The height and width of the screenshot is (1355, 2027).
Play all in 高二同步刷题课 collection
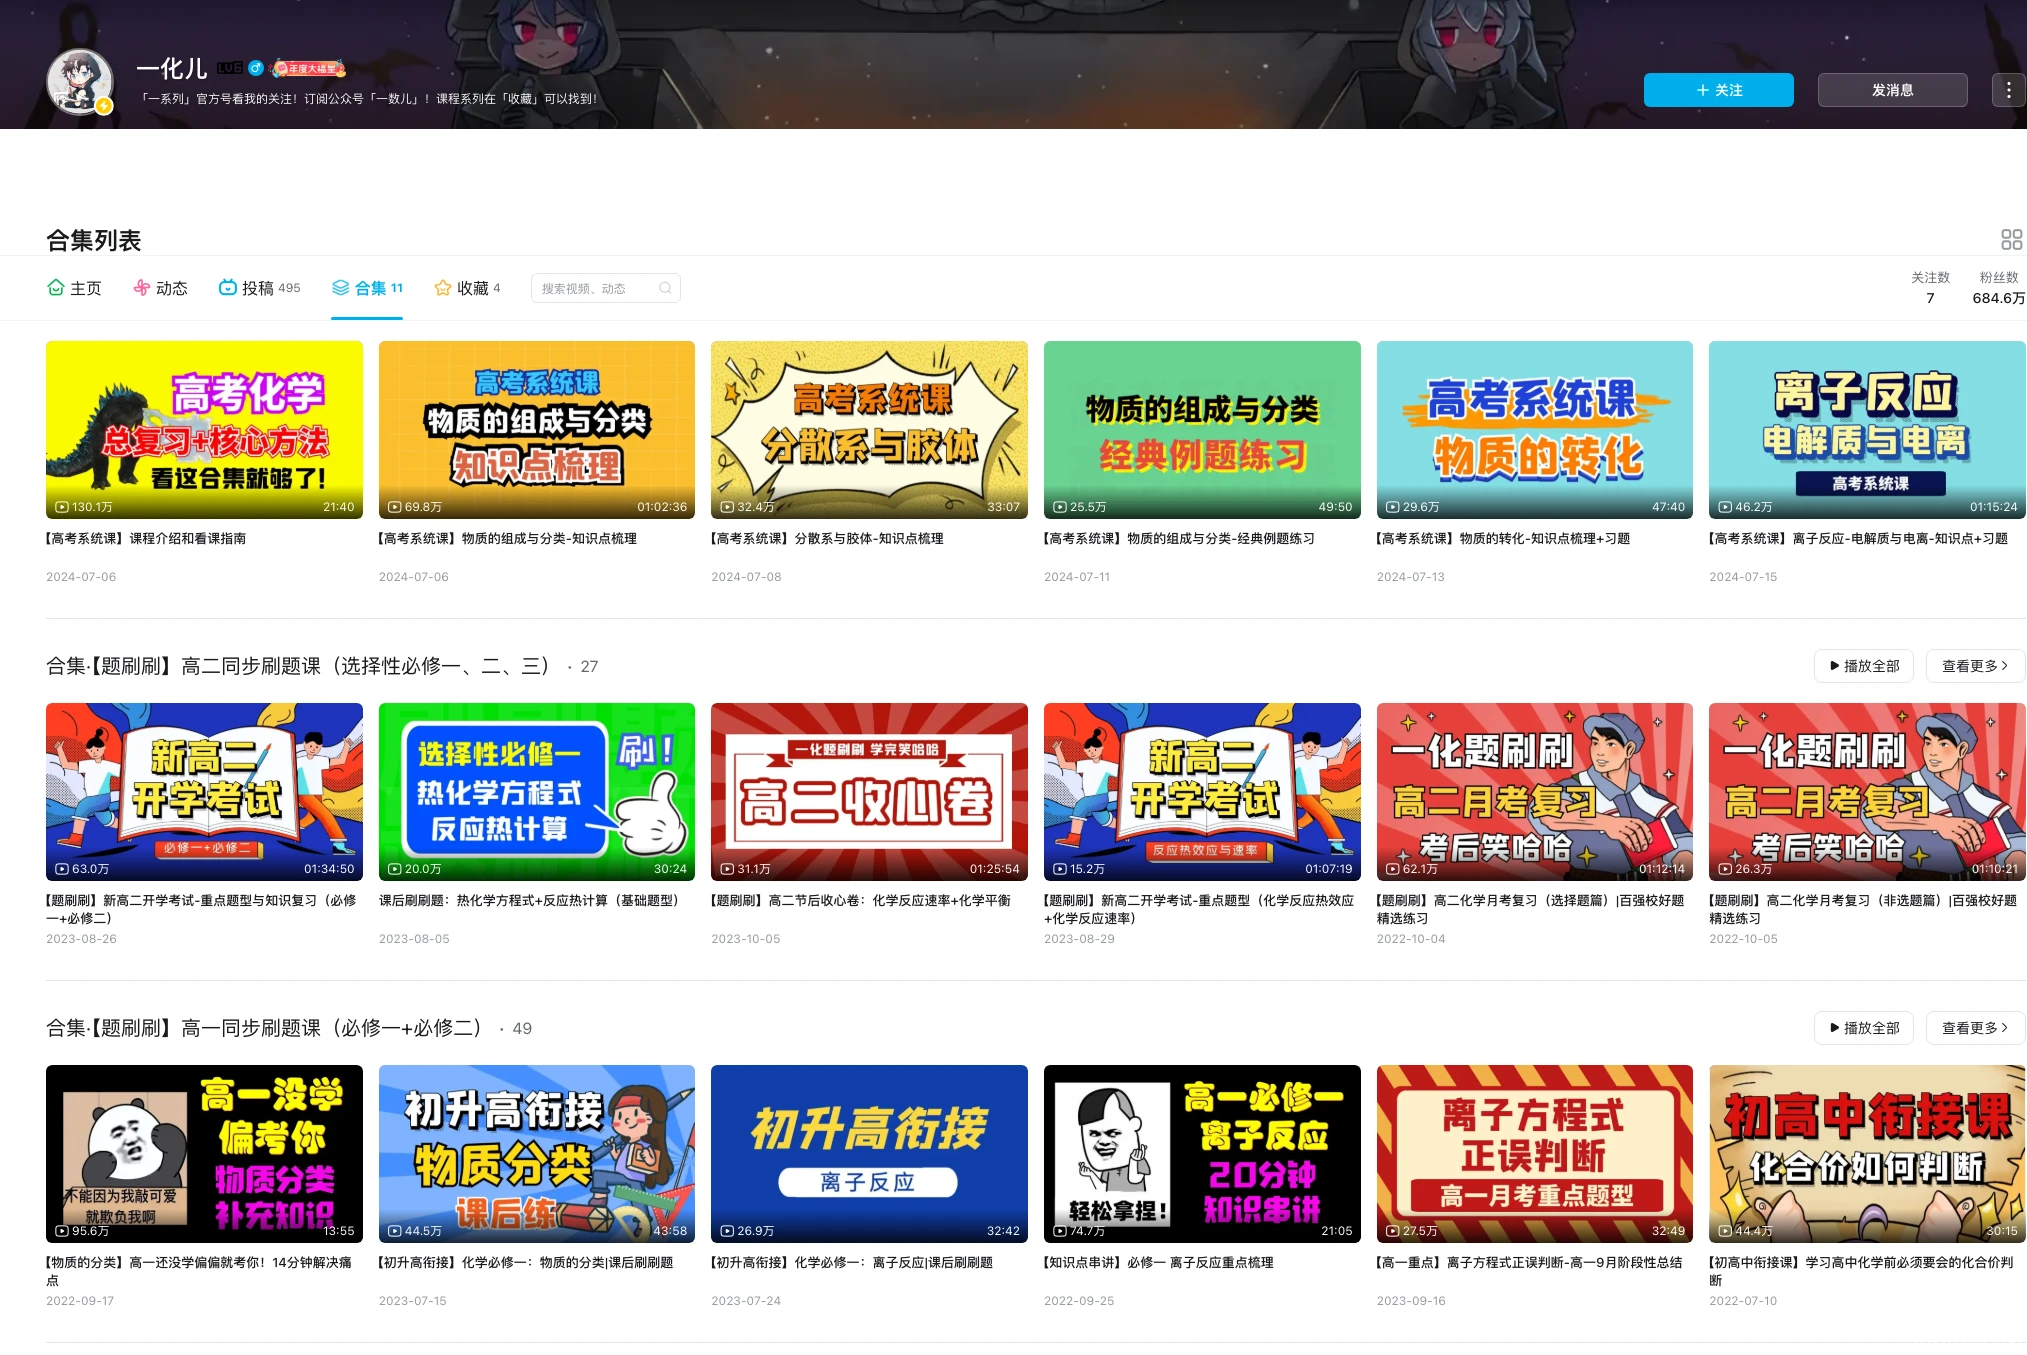[1864, 666]
